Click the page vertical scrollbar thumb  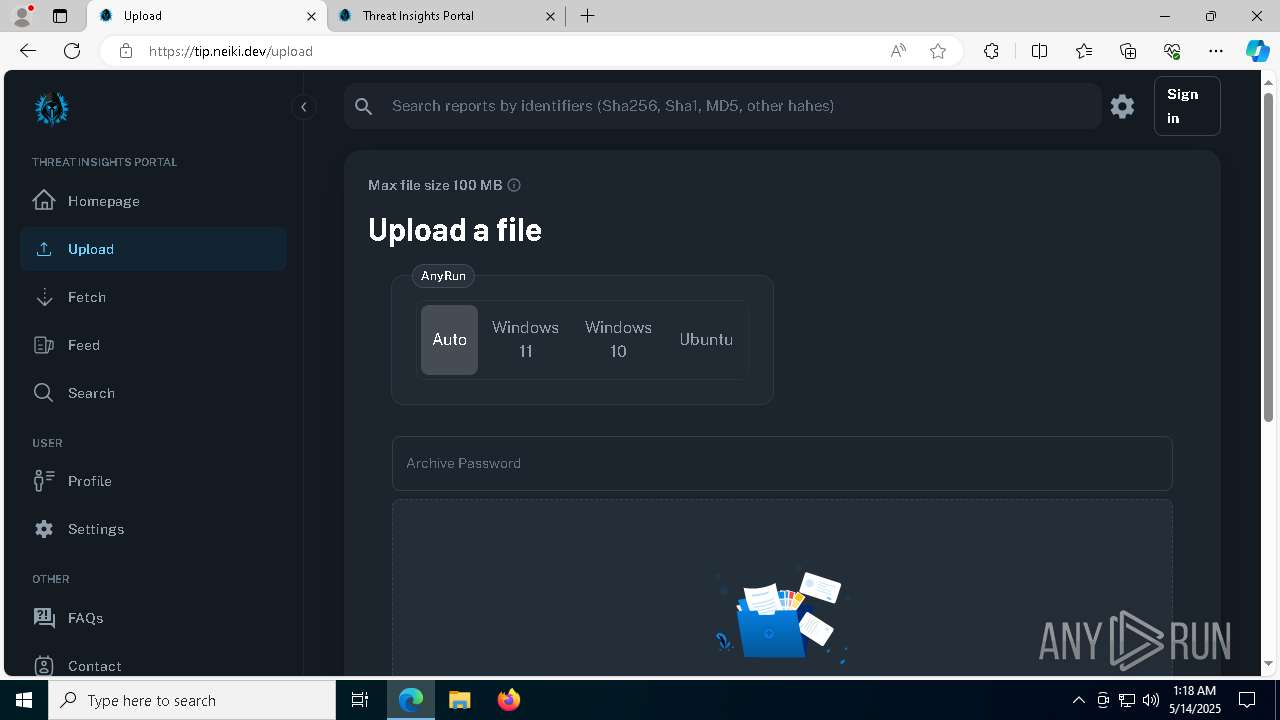pos(1269,256)
